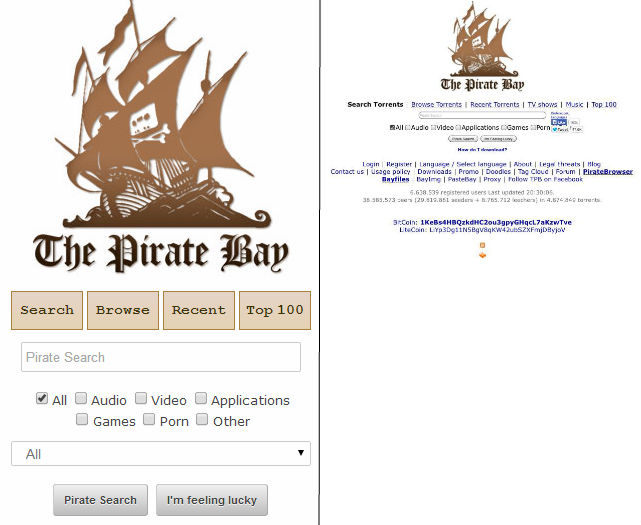Screen dimensions: 641x525
Task: Open the Forum link
Action: point(565,172)
